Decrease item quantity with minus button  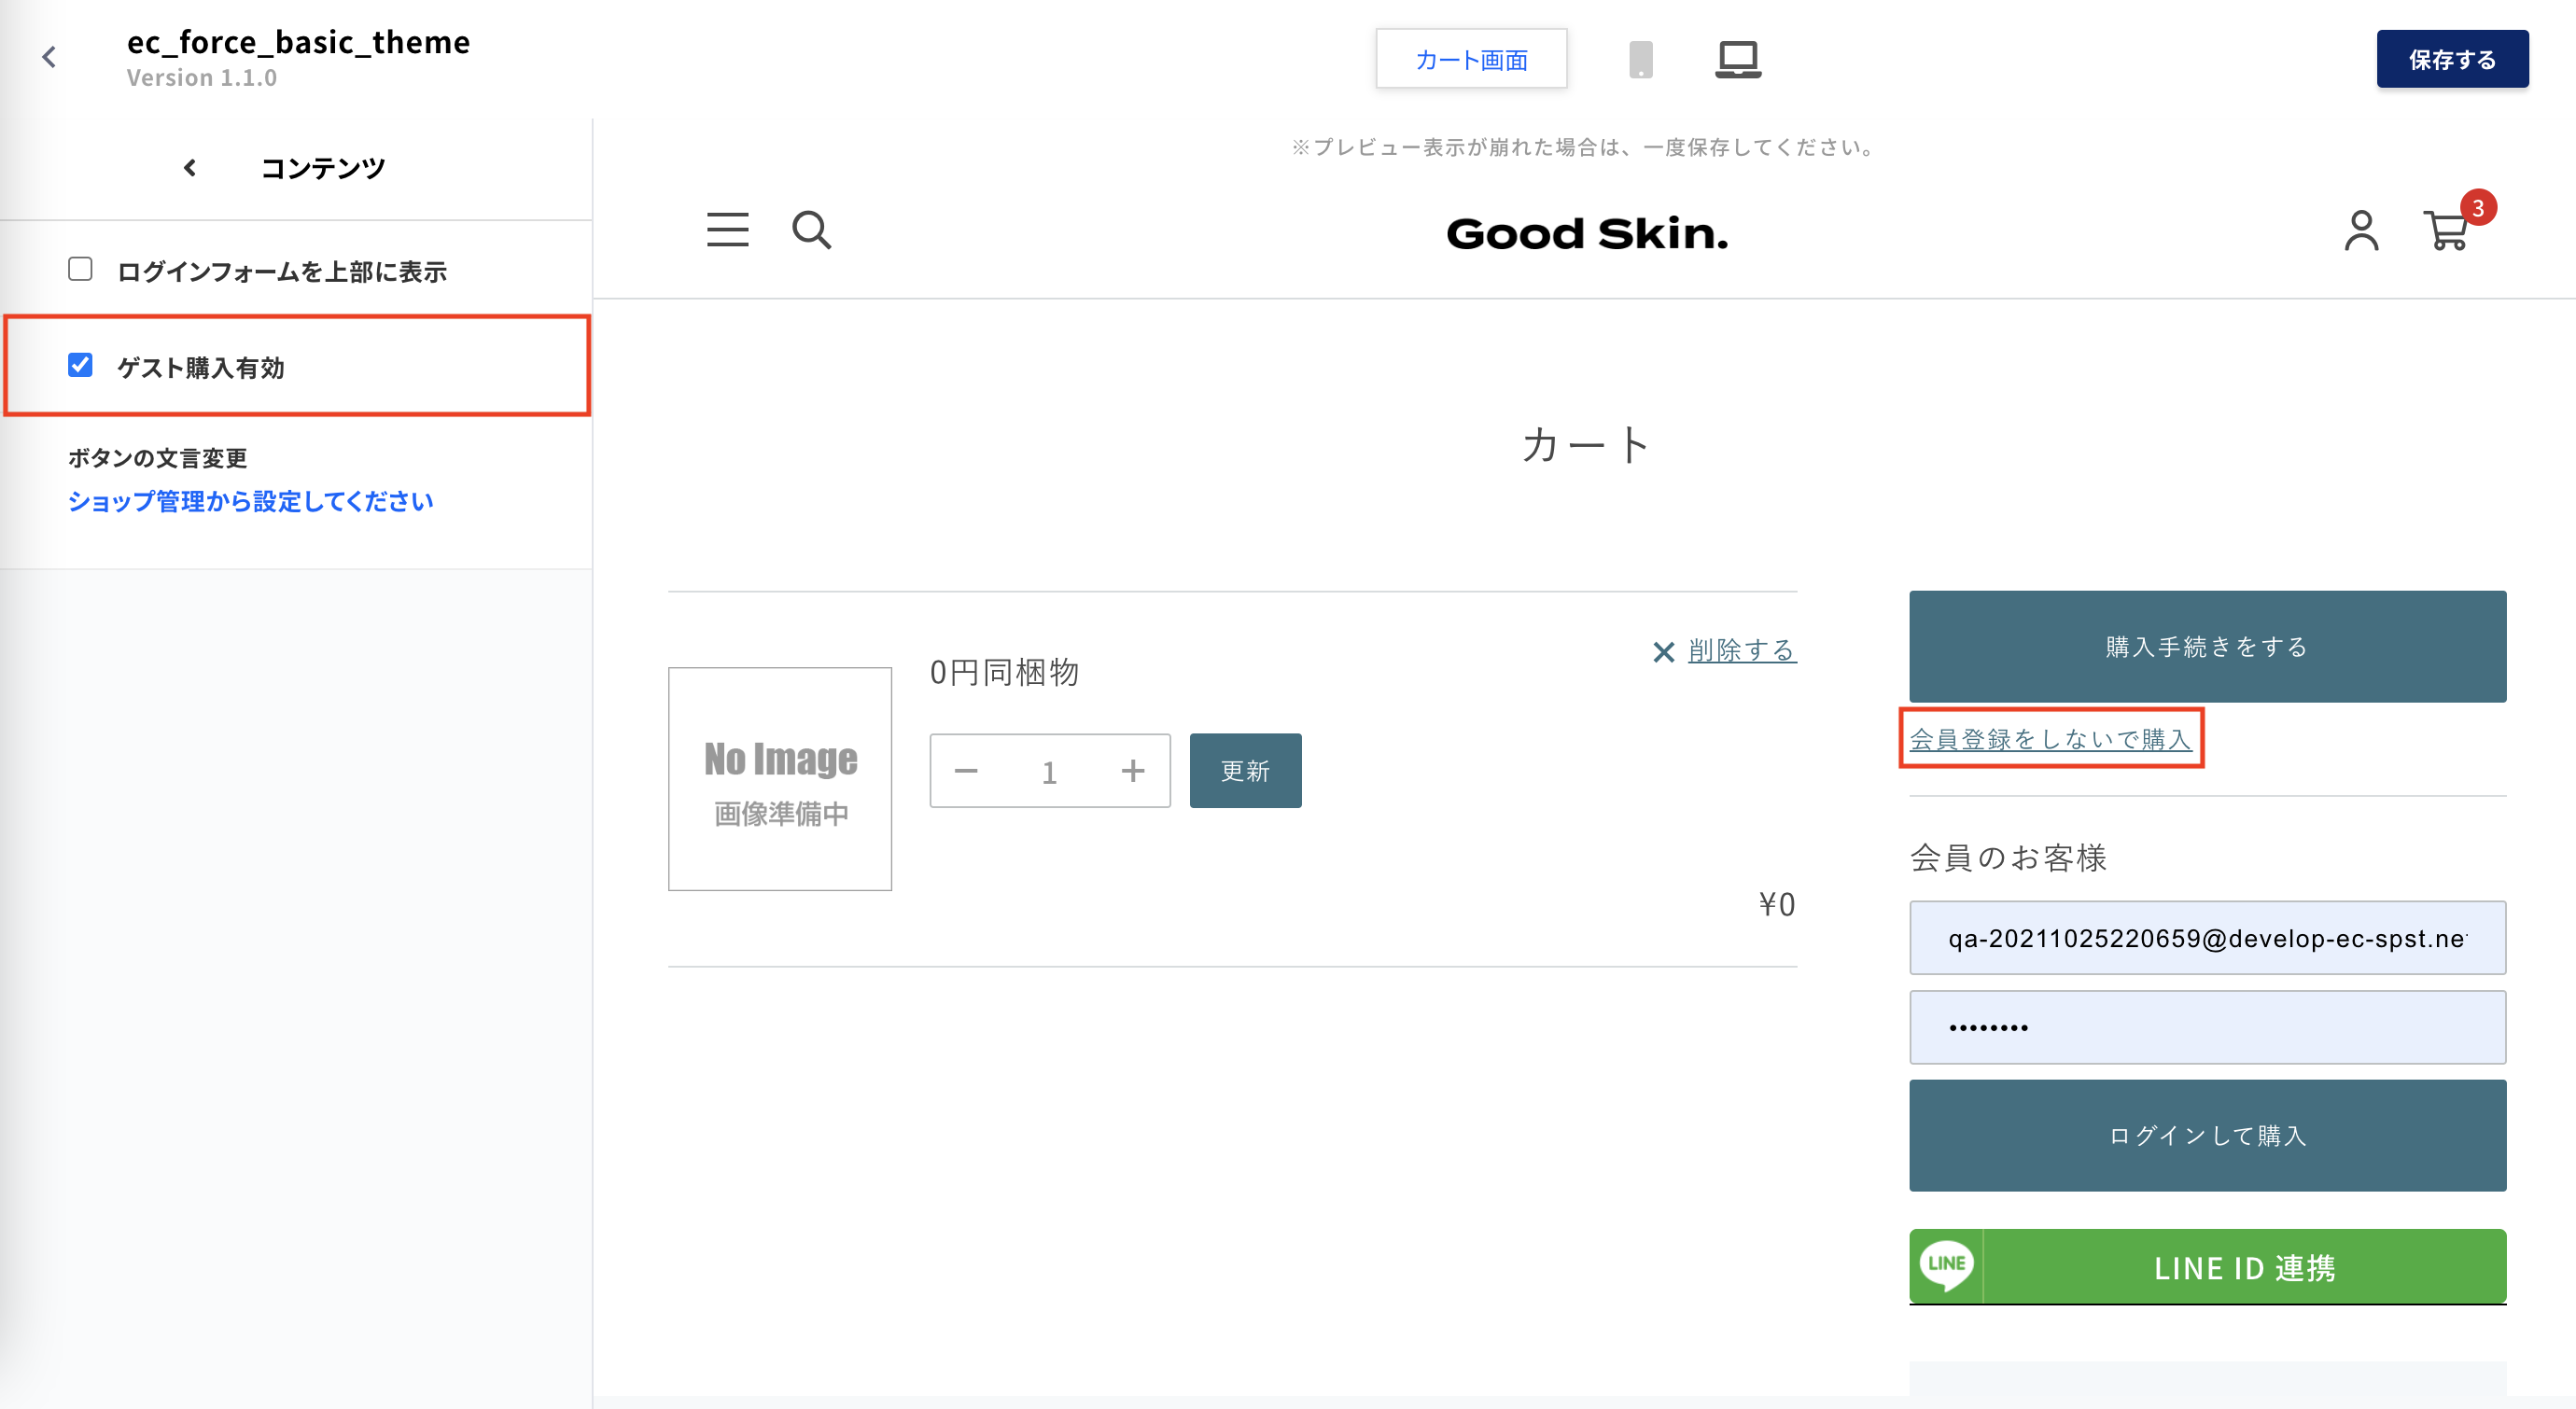pos(966,771)
